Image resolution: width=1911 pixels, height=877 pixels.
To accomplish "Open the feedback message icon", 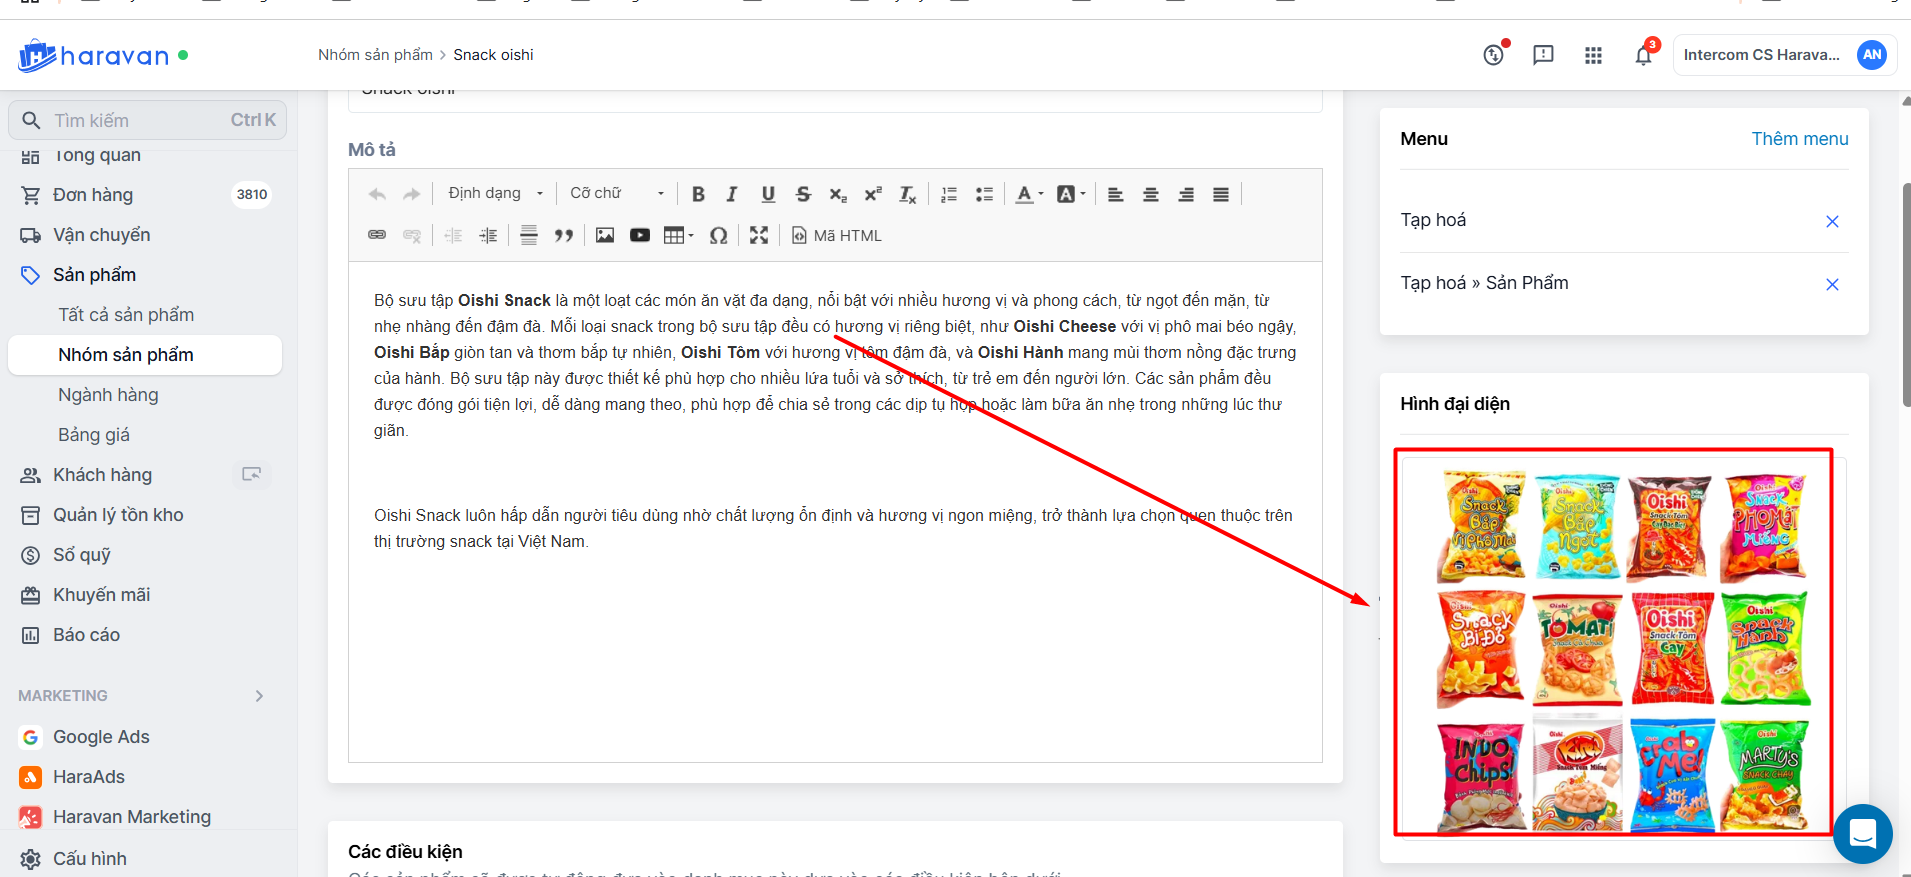I will [x=1543, y=55].
